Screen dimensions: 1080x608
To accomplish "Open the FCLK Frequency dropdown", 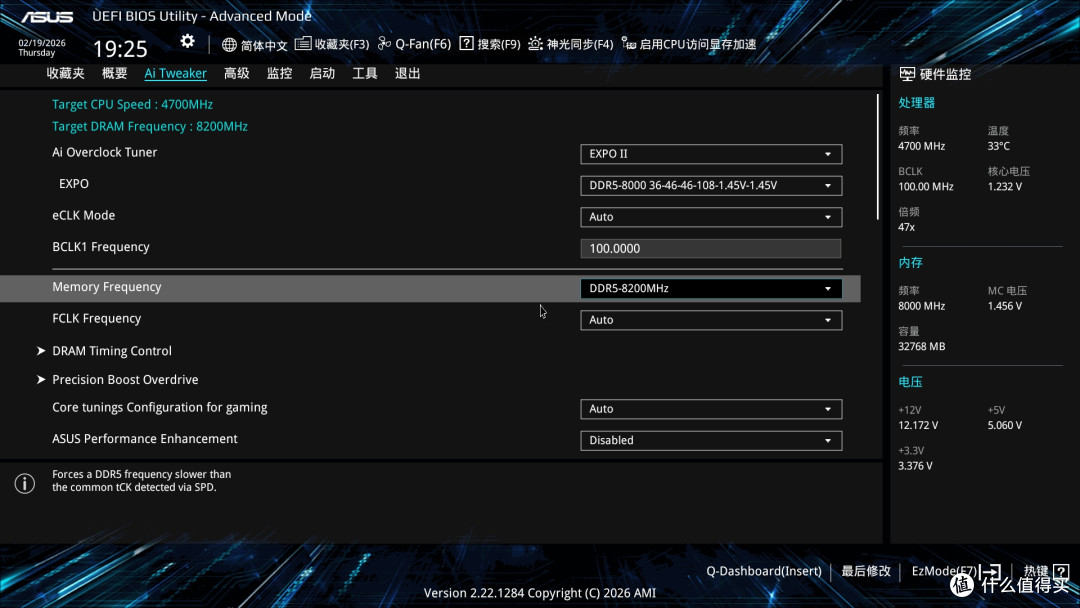I will tap(711, 320).
